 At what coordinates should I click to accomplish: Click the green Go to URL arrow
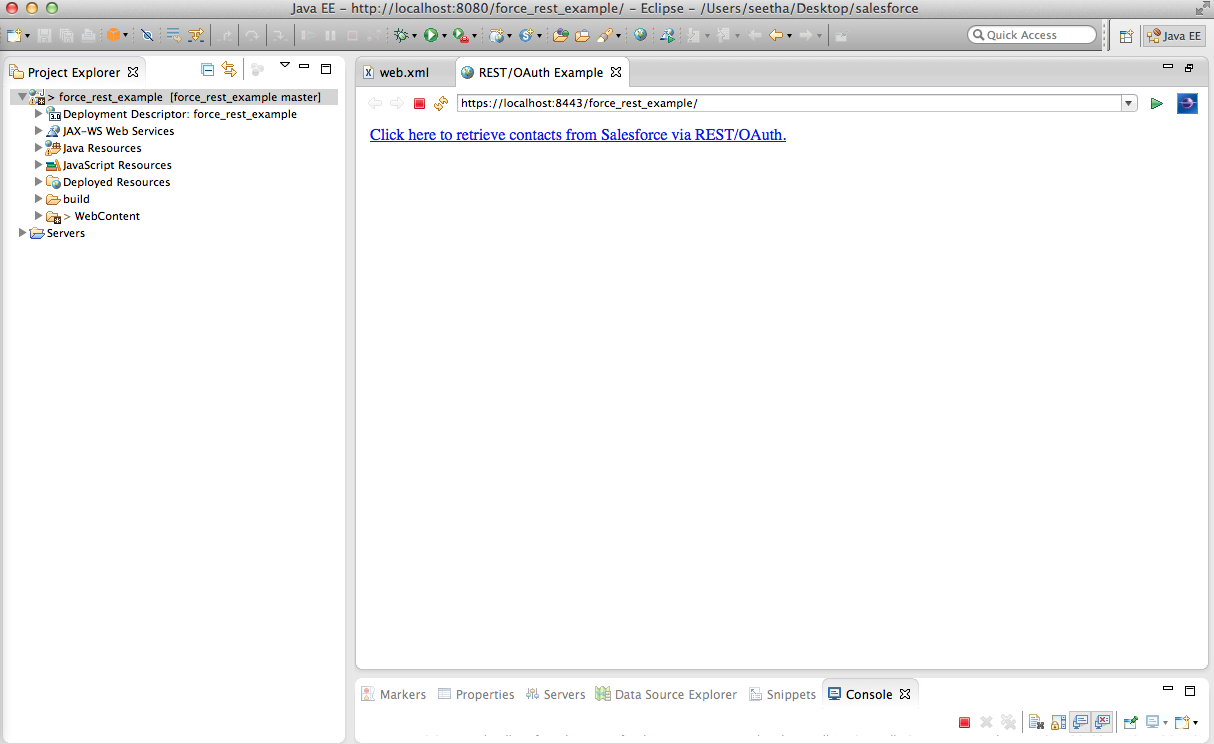(1157, 103)
